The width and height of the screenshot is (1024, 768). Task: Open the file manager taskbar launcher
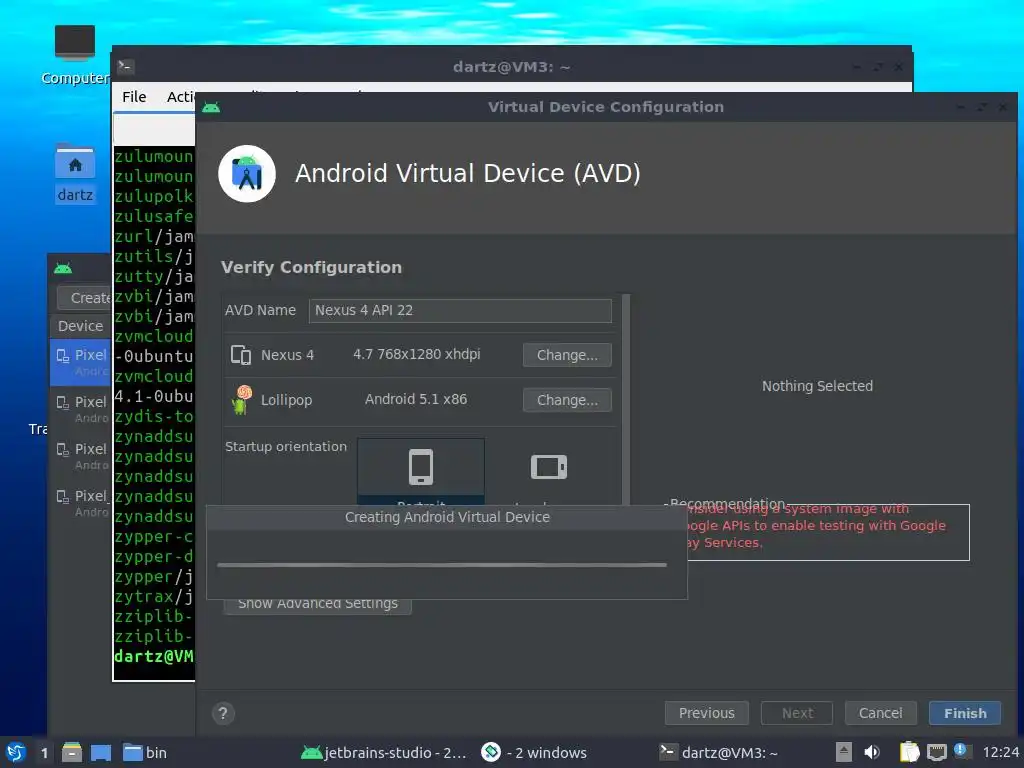pos(72,752)
